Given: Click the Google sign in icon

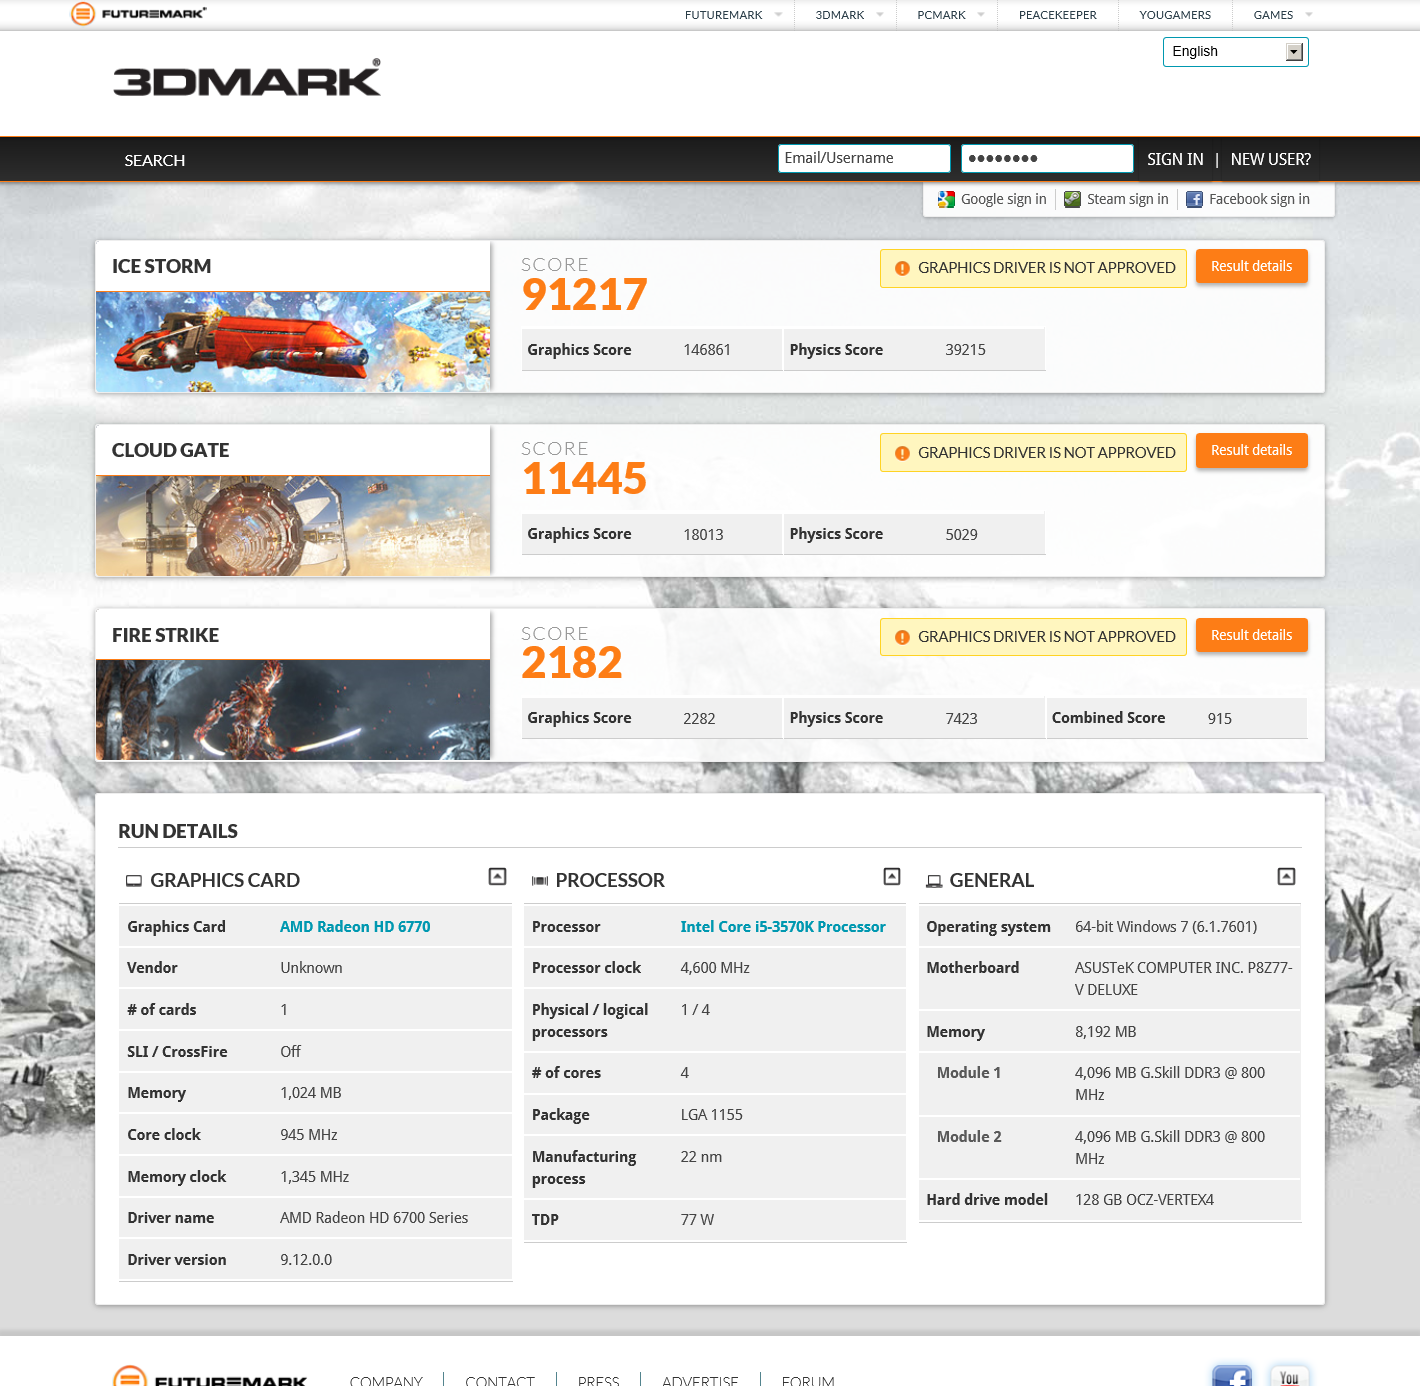Looking at the screenshot, I should 946,200.
